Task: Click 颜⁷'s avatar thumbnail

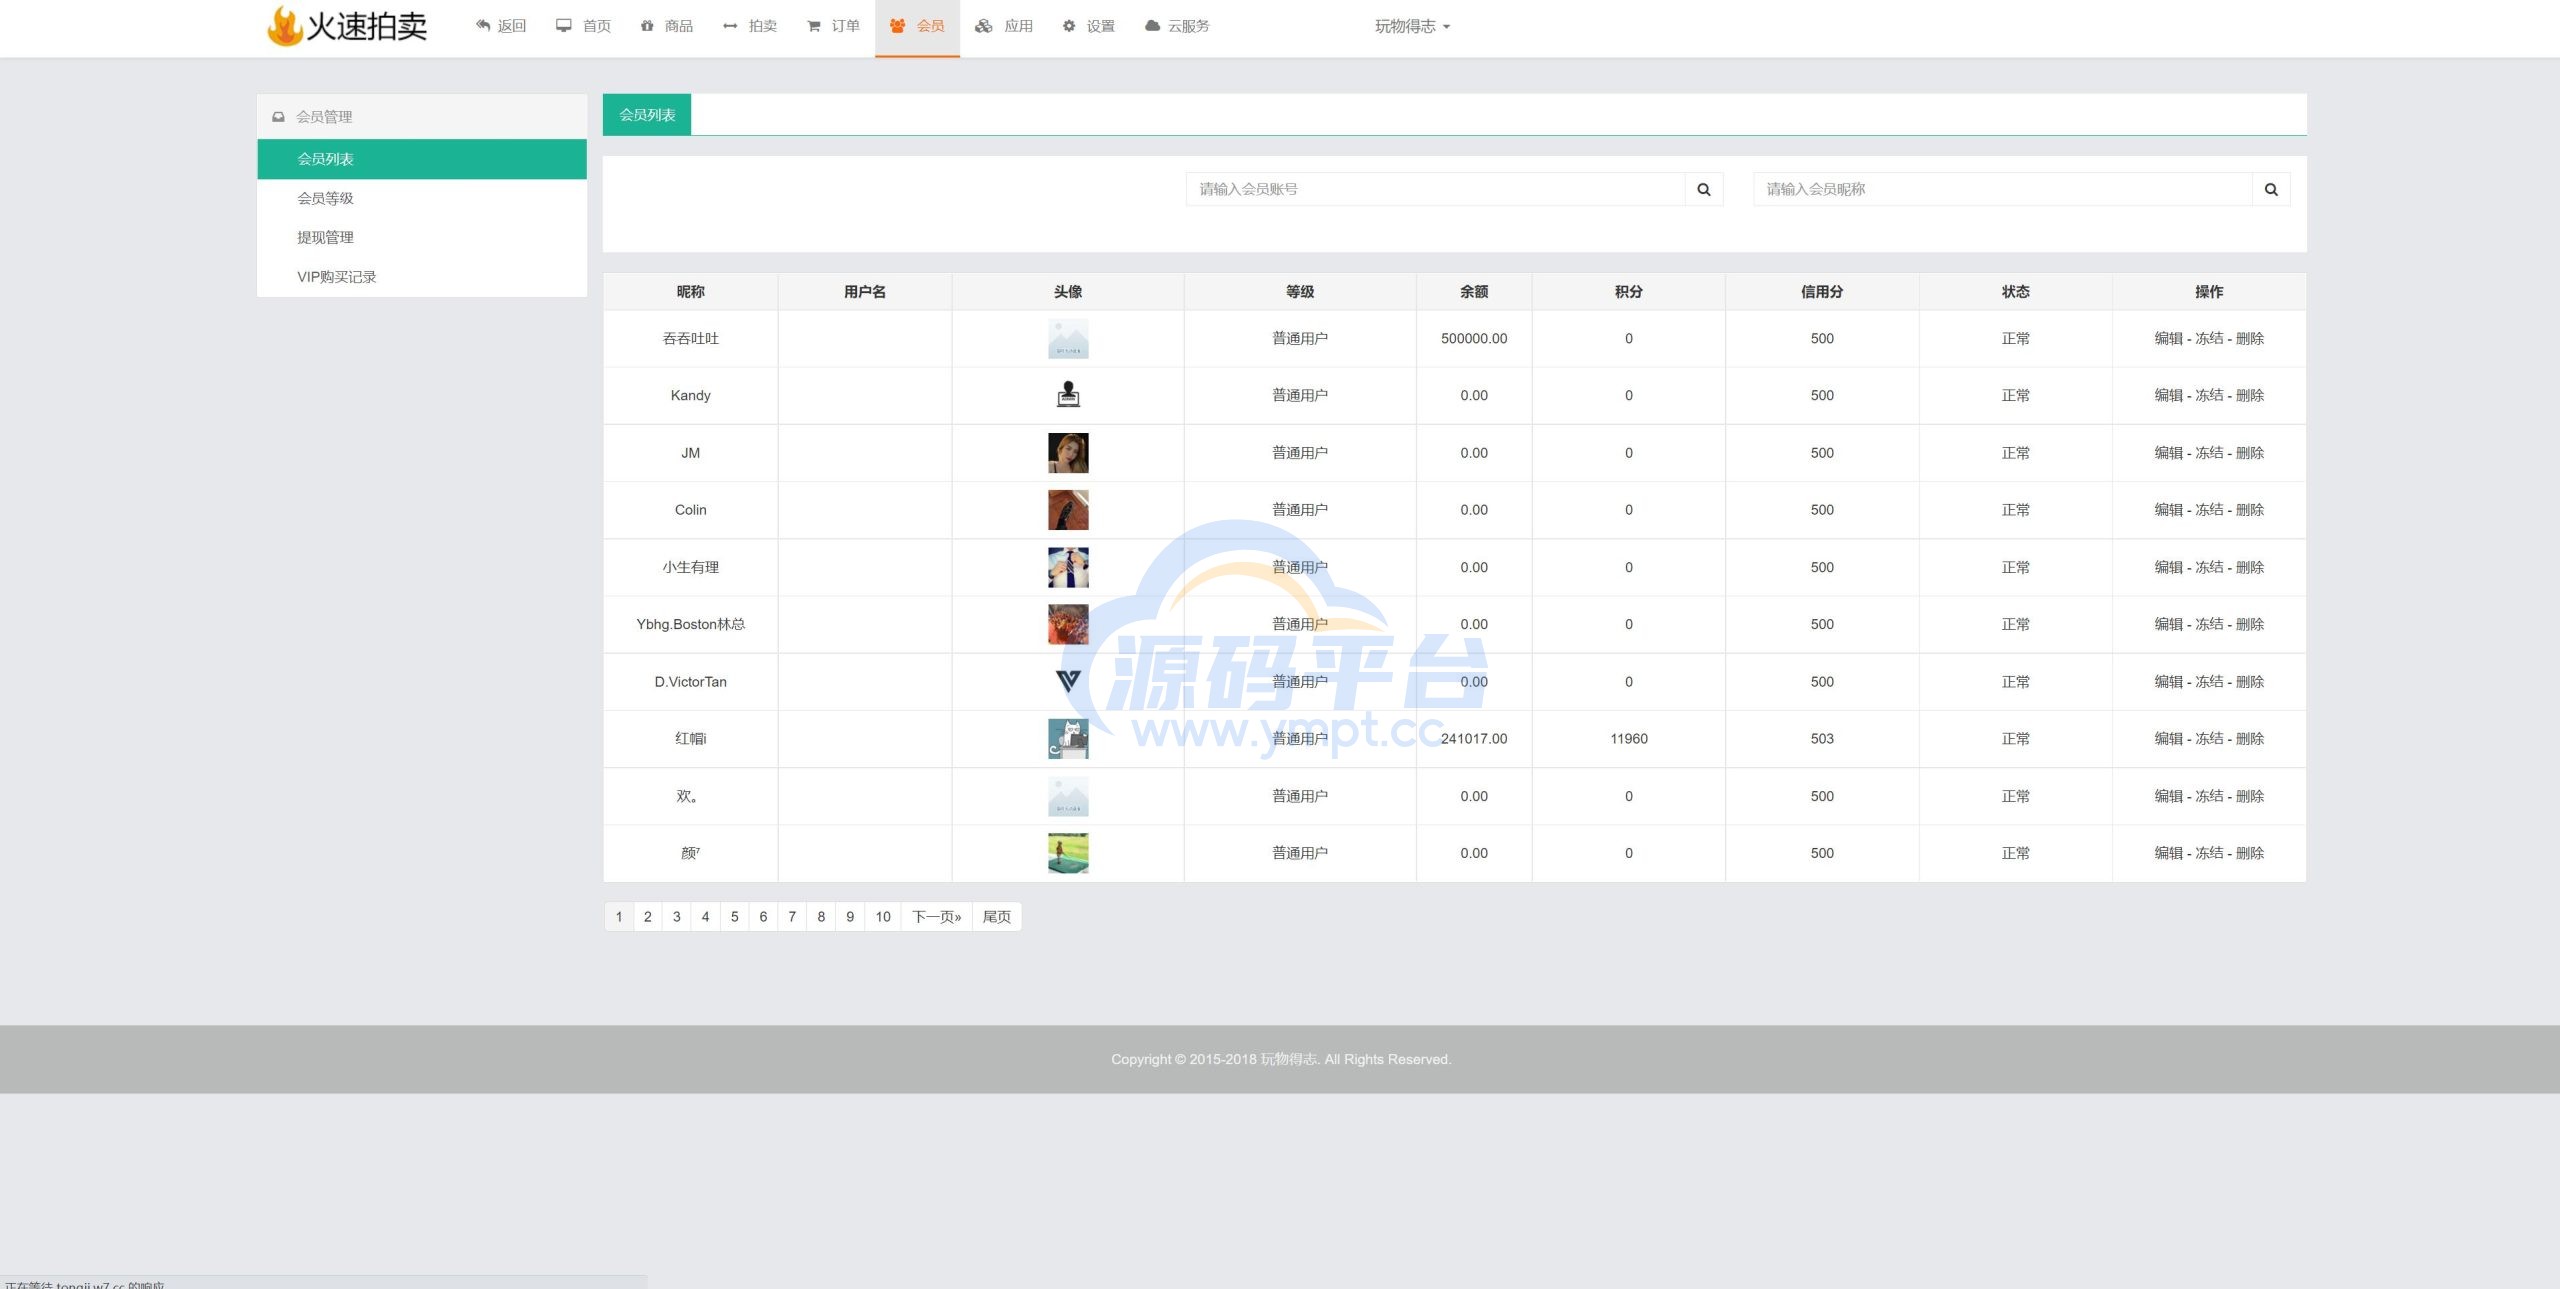Action: (1068, 853)
